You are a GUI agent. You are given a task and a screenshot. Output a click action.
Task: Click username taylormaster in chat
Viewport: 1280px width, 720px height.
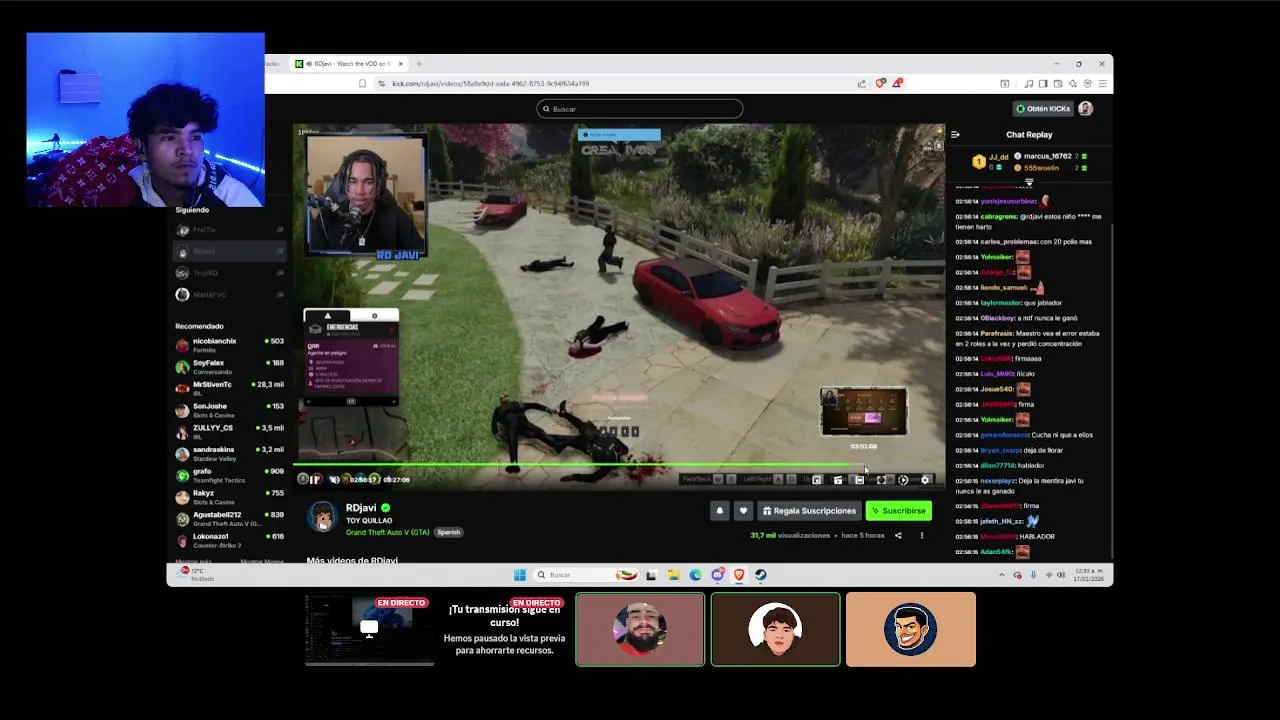(x=1000, y=303)
